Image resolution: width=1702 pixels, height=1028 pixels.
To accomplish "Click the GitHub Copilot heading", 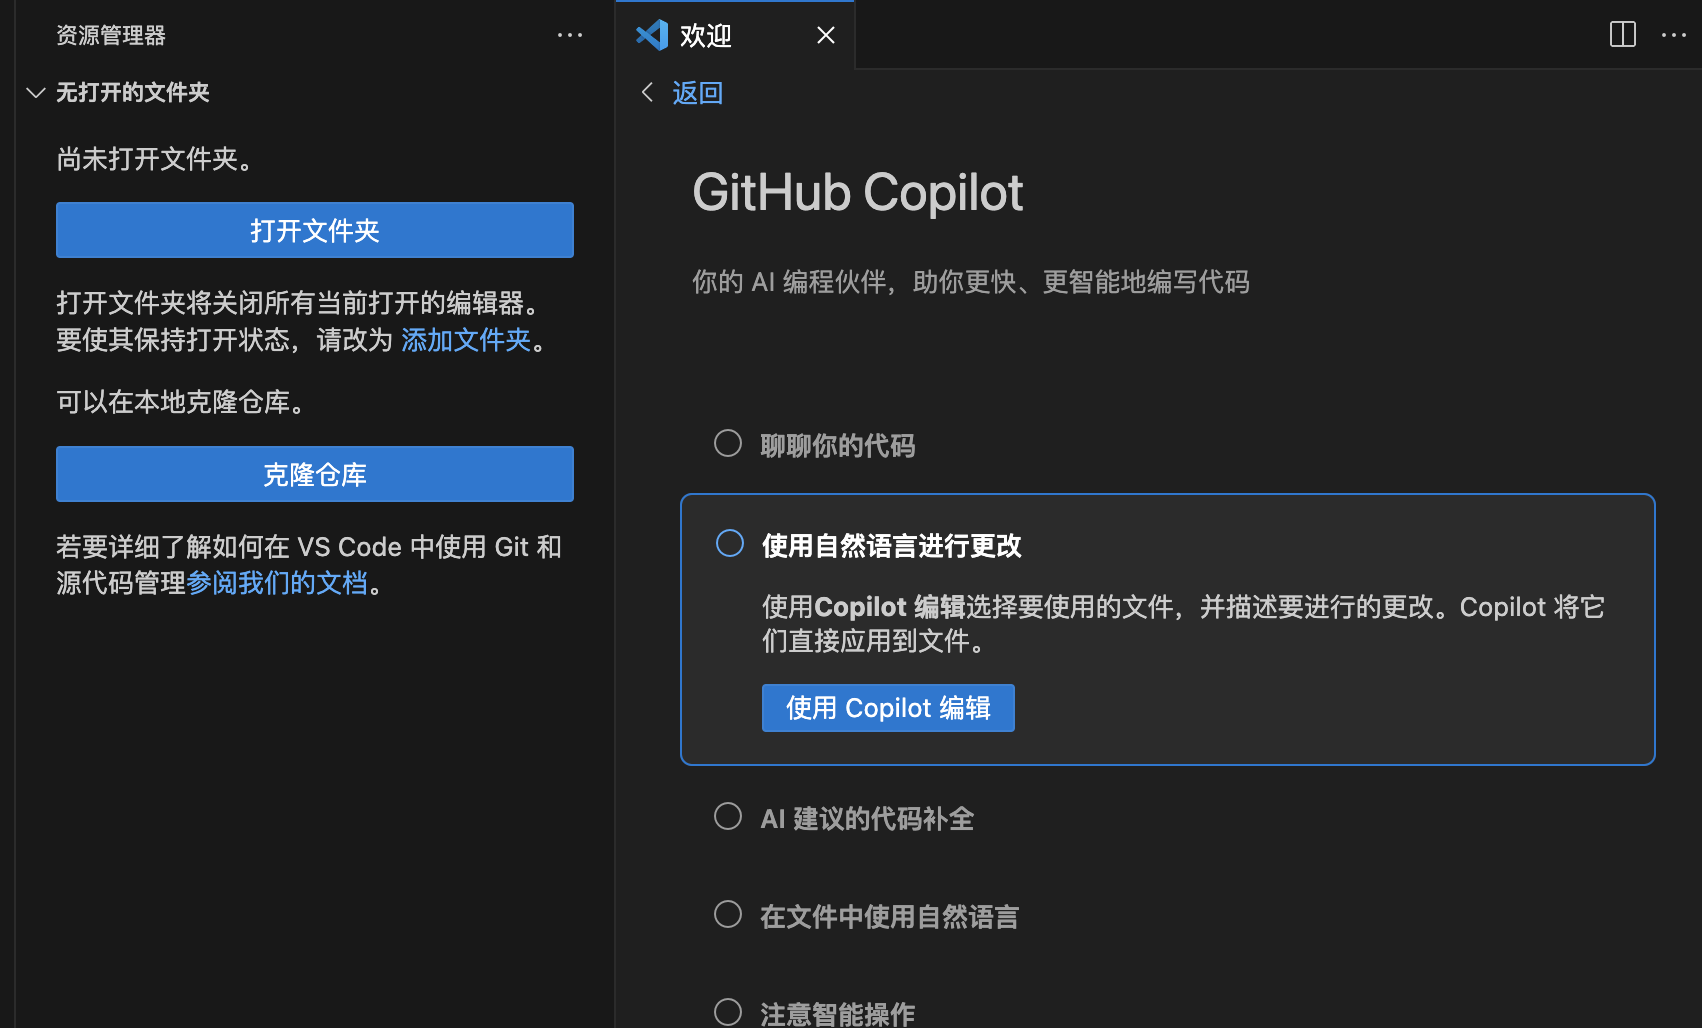I will (858, 192).
